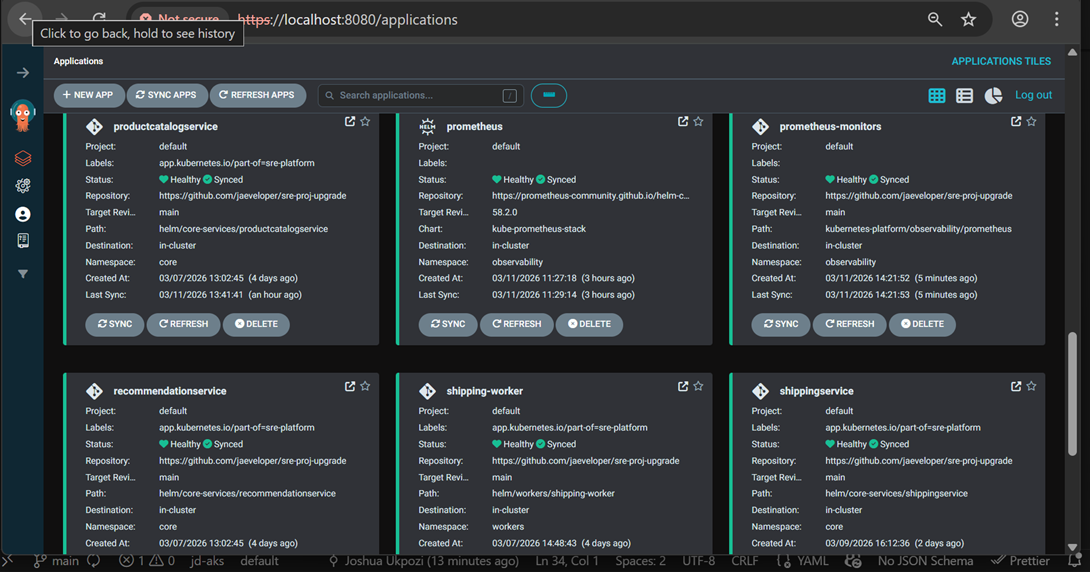
Task: Open User Info icon in sidebar
Action: [x=23, y=214]
